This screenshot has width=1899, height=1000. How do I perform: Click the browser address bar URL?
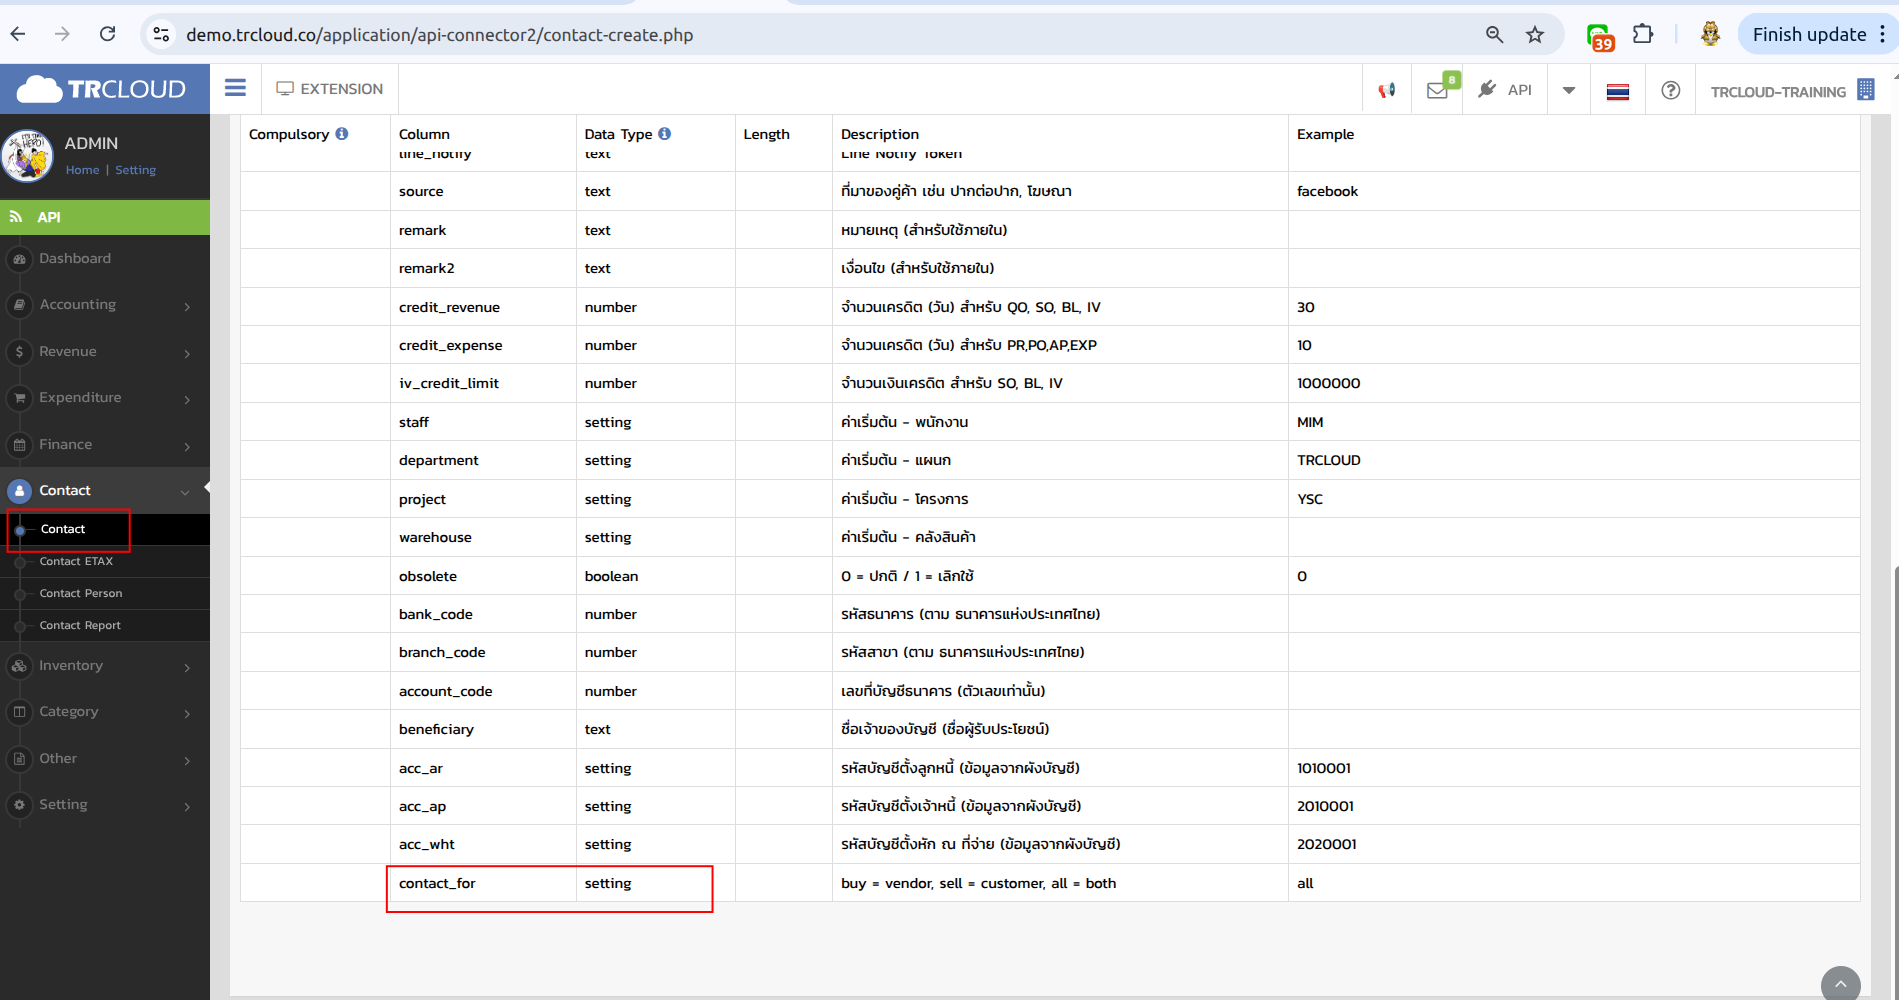[x=440, y=35]
